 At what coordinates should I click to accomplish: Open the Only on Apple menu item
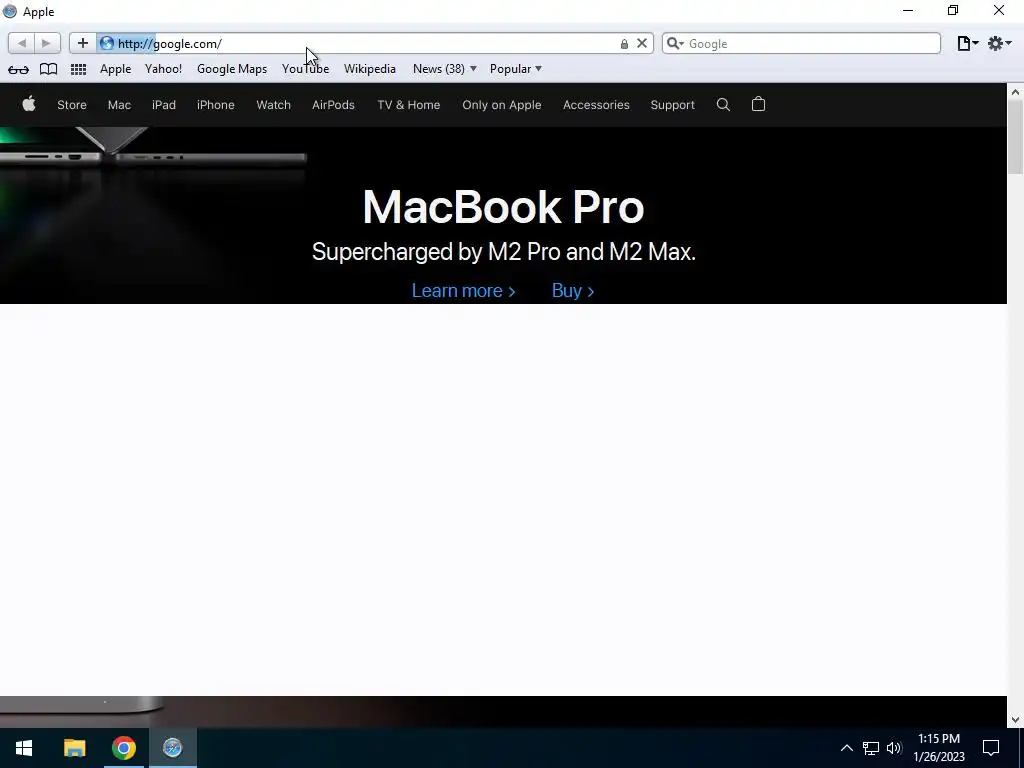tap(502, 104)
